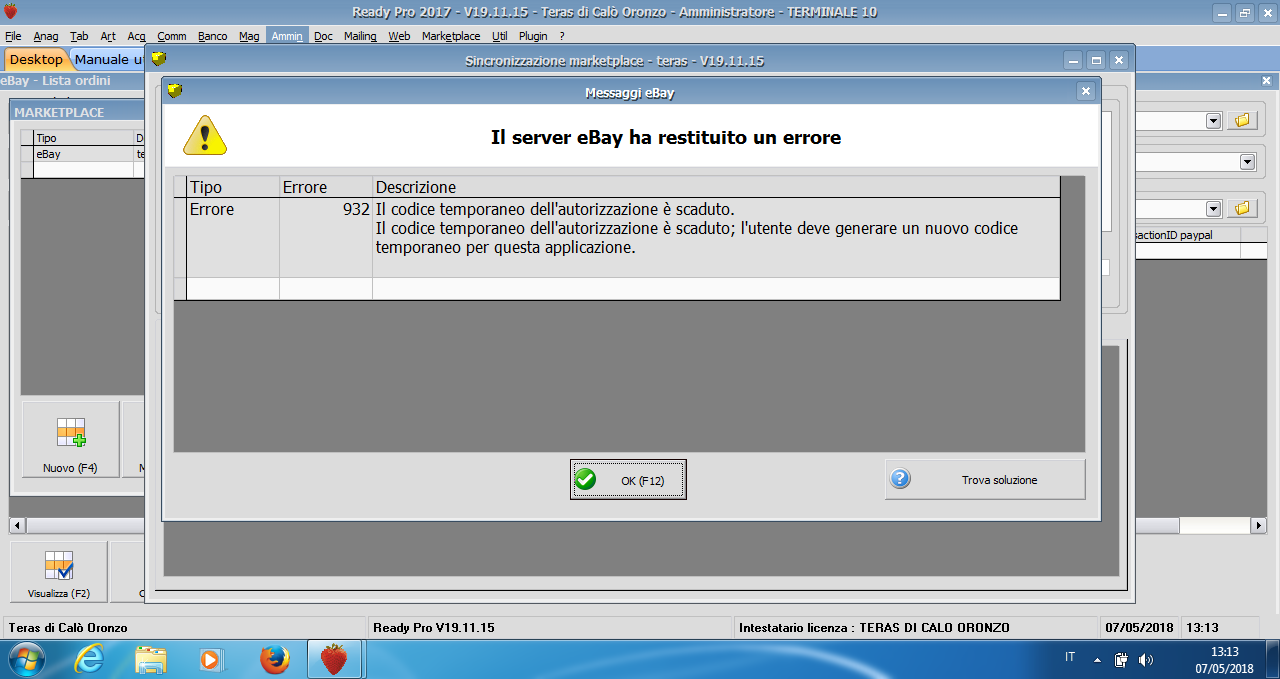Screen dimensions: 1280x679
Task: Show hidden tray icons arrow
Action: point(1097,660)
